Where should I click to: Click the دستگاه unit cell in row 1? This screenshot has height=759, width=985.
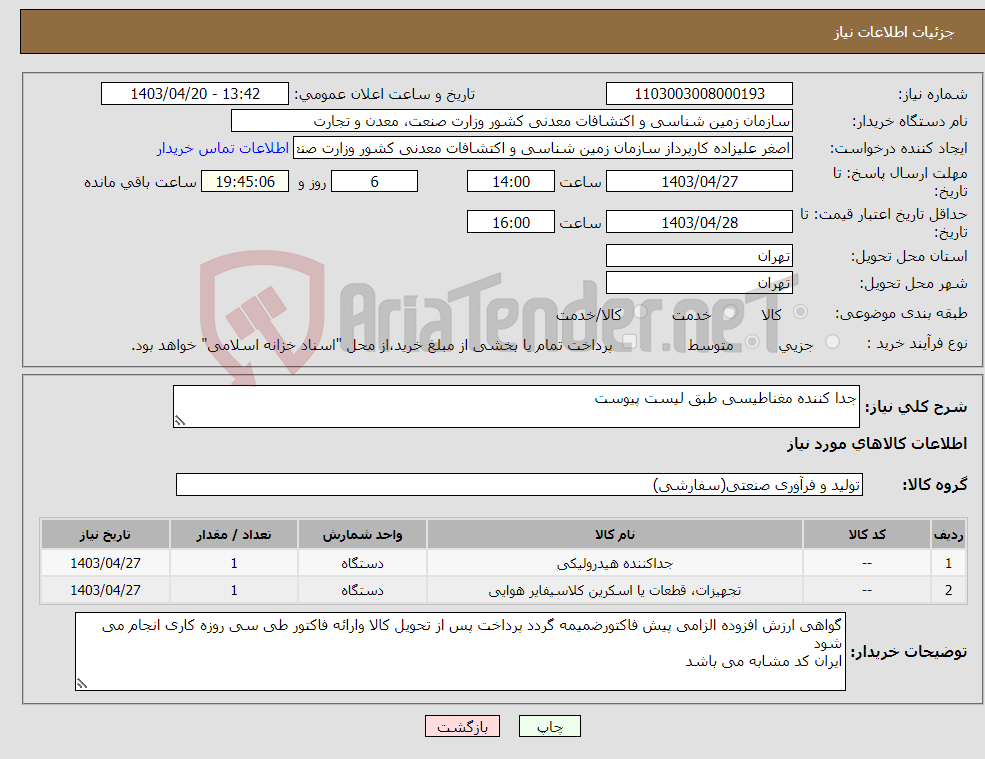(362, 563)
